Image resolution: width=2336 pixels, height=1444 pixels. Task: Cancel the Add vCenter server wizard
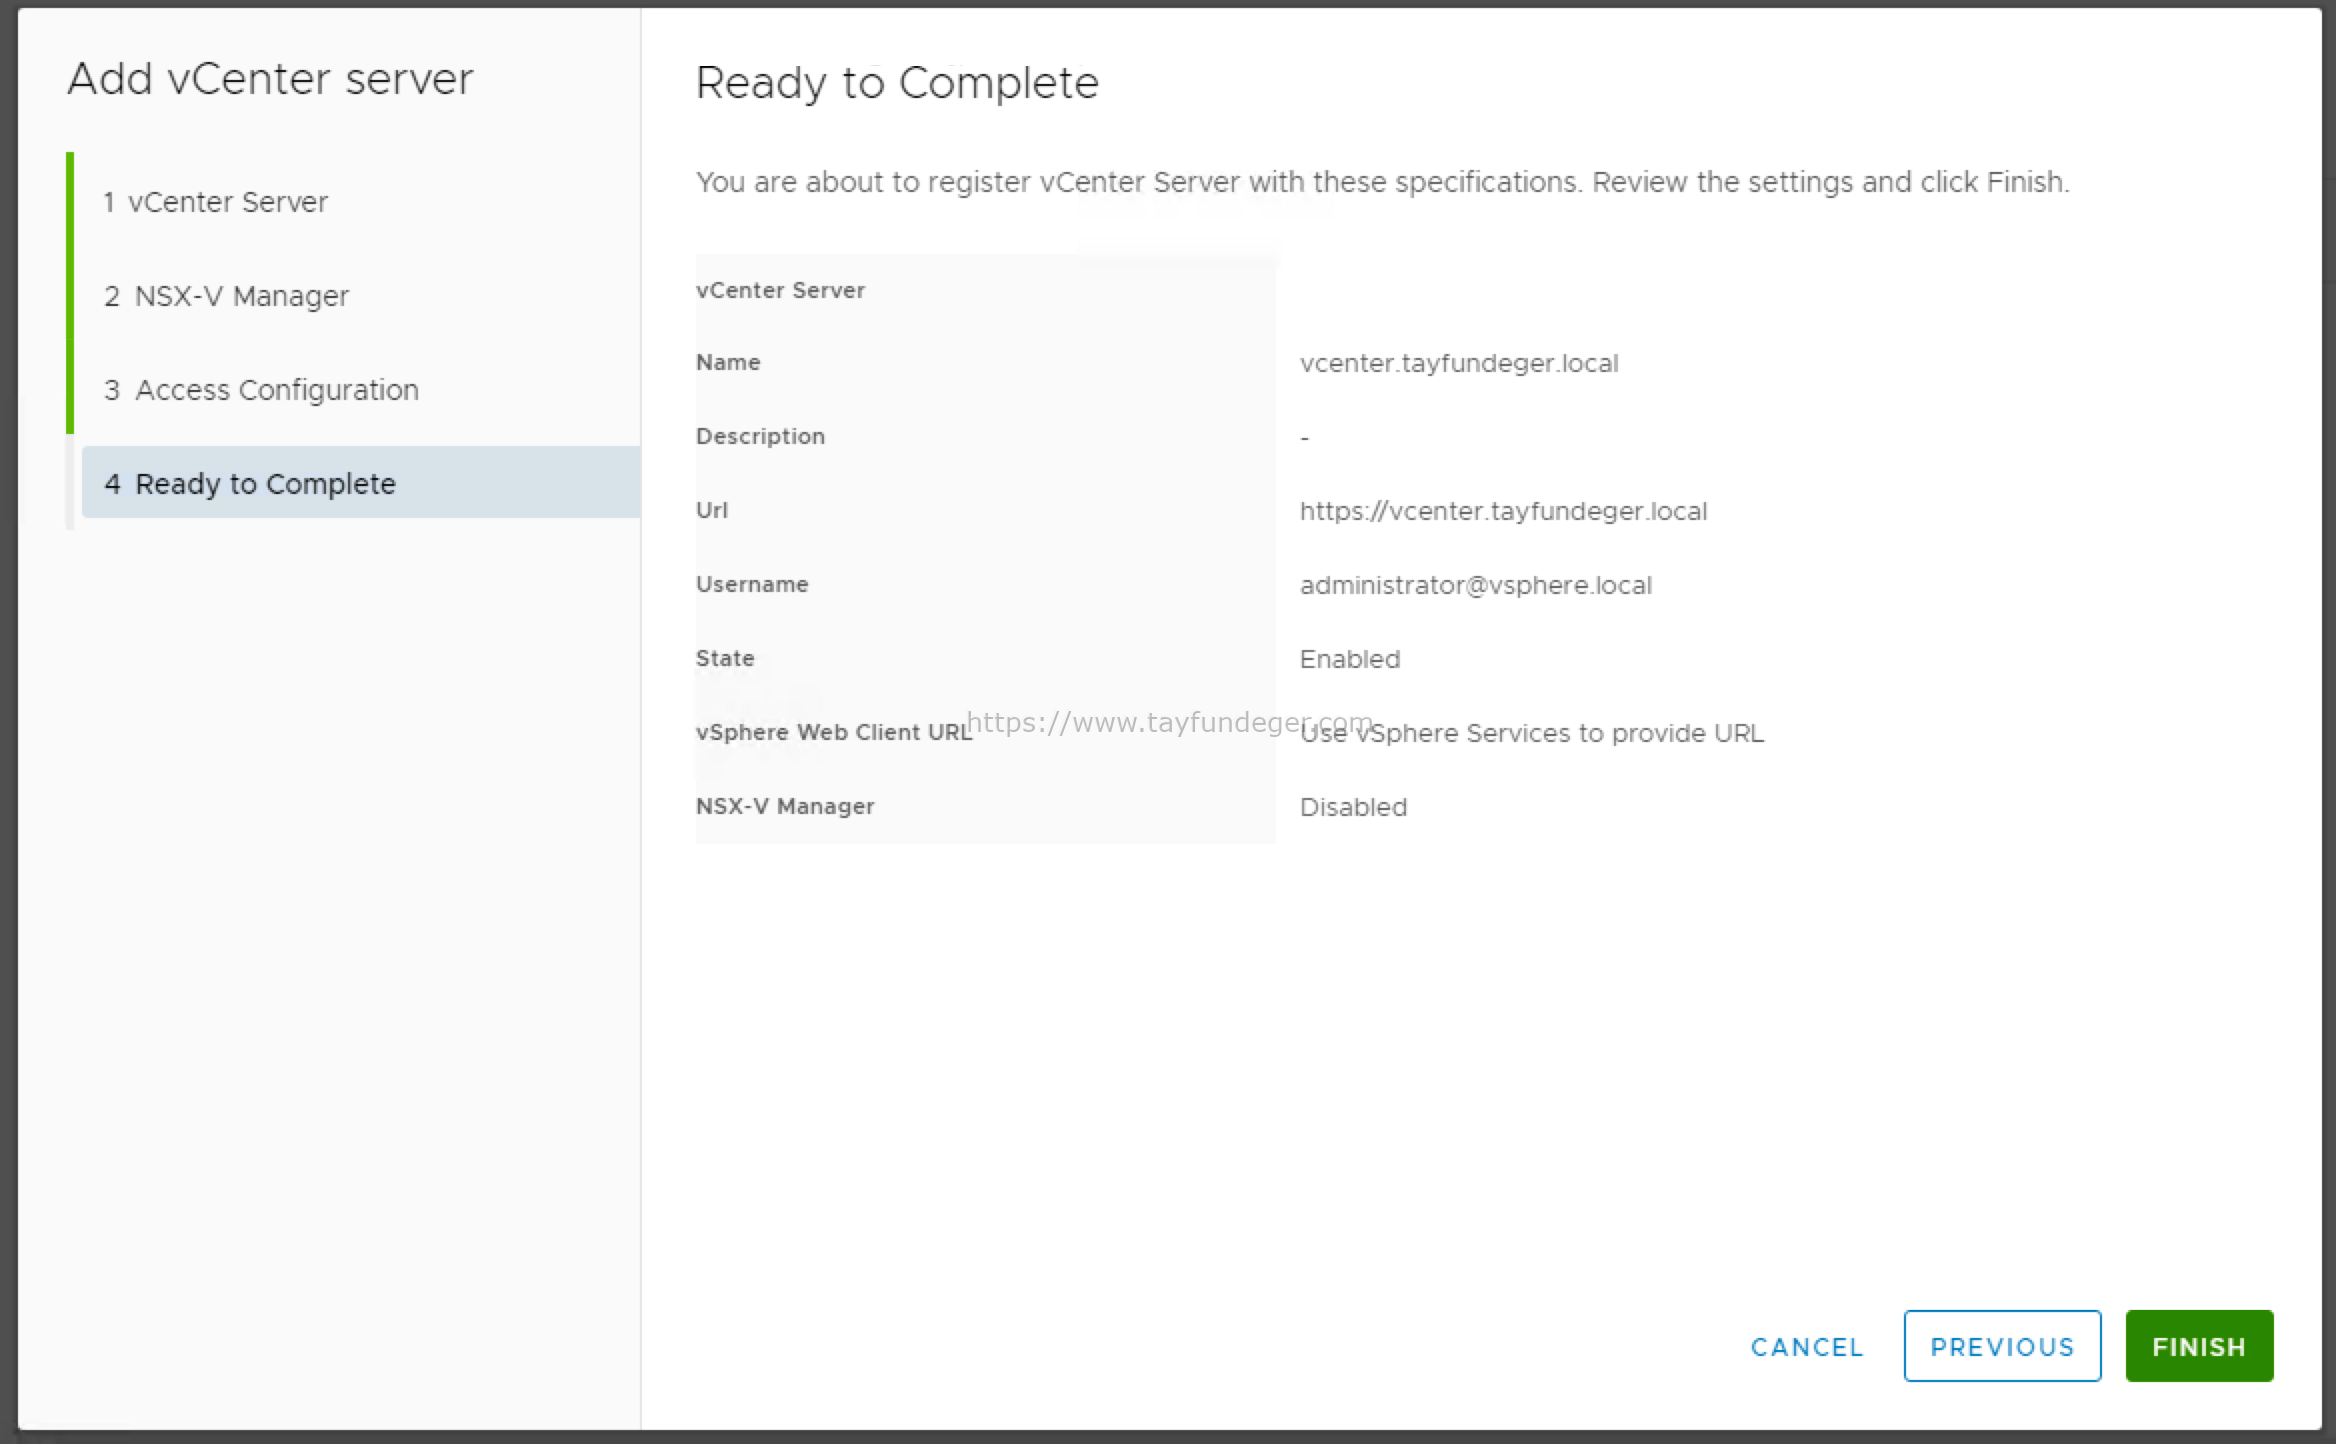[x=1807, y=1347]
